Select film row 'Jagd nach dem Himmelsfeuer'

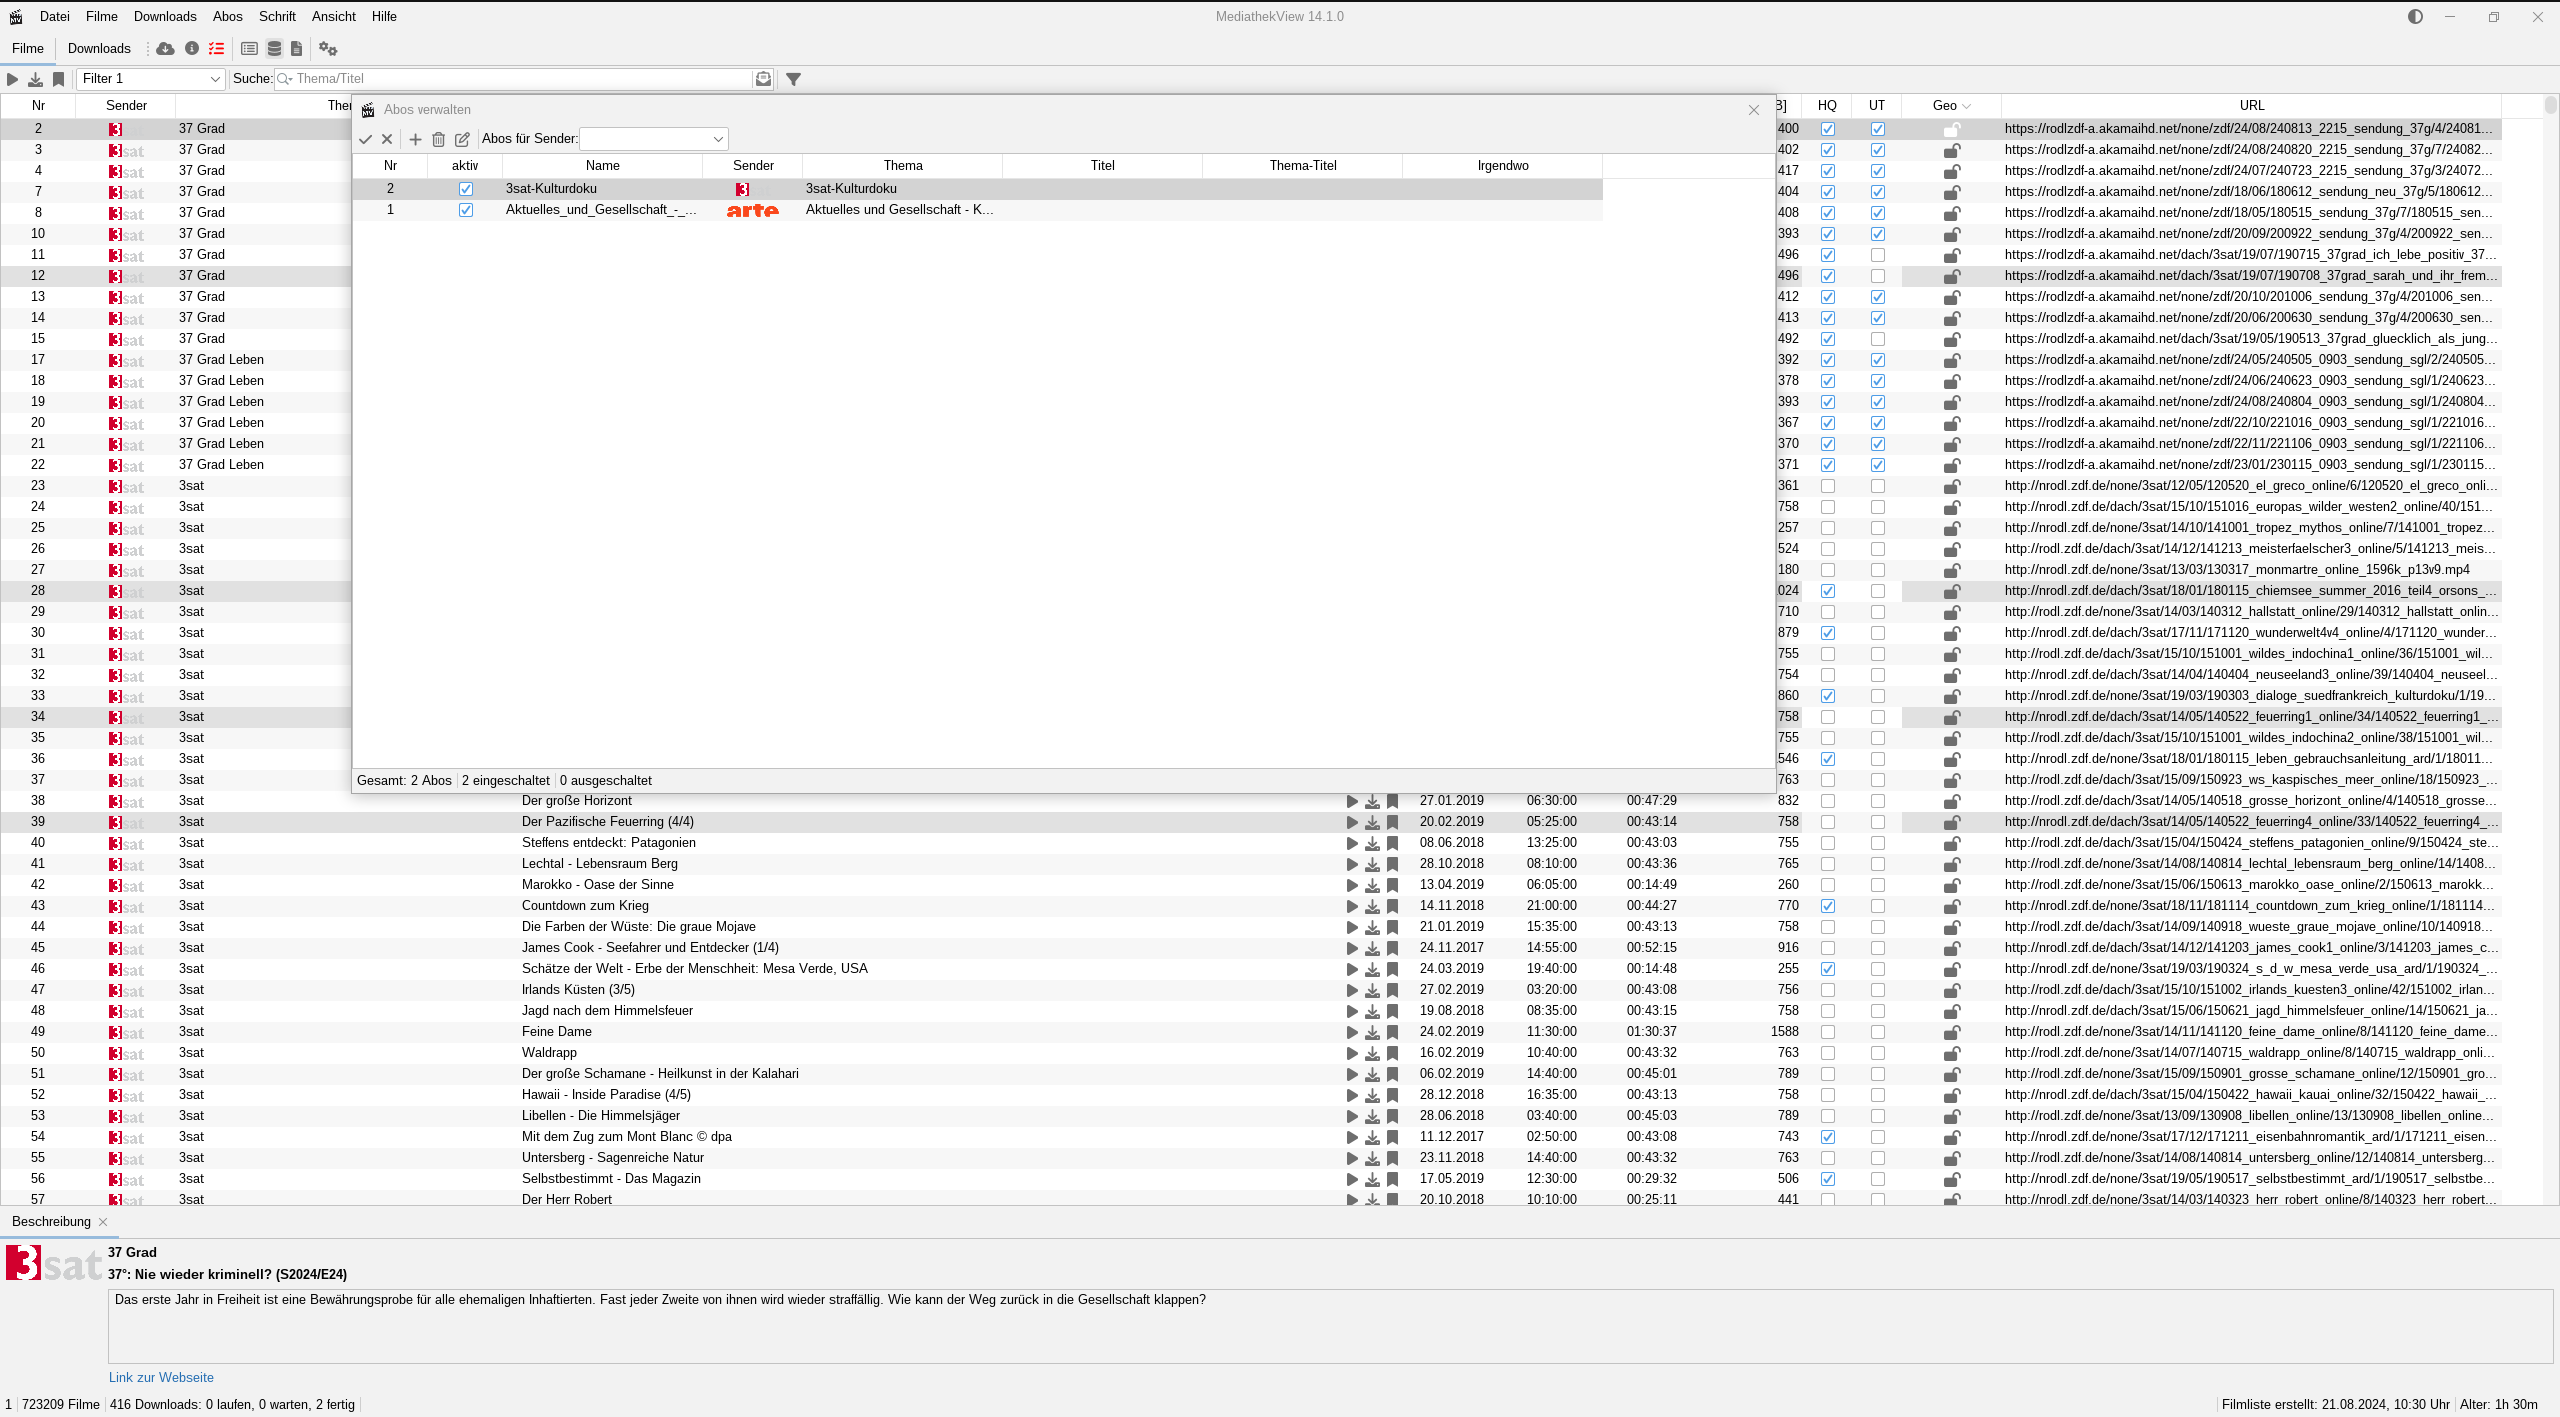1250,1011
